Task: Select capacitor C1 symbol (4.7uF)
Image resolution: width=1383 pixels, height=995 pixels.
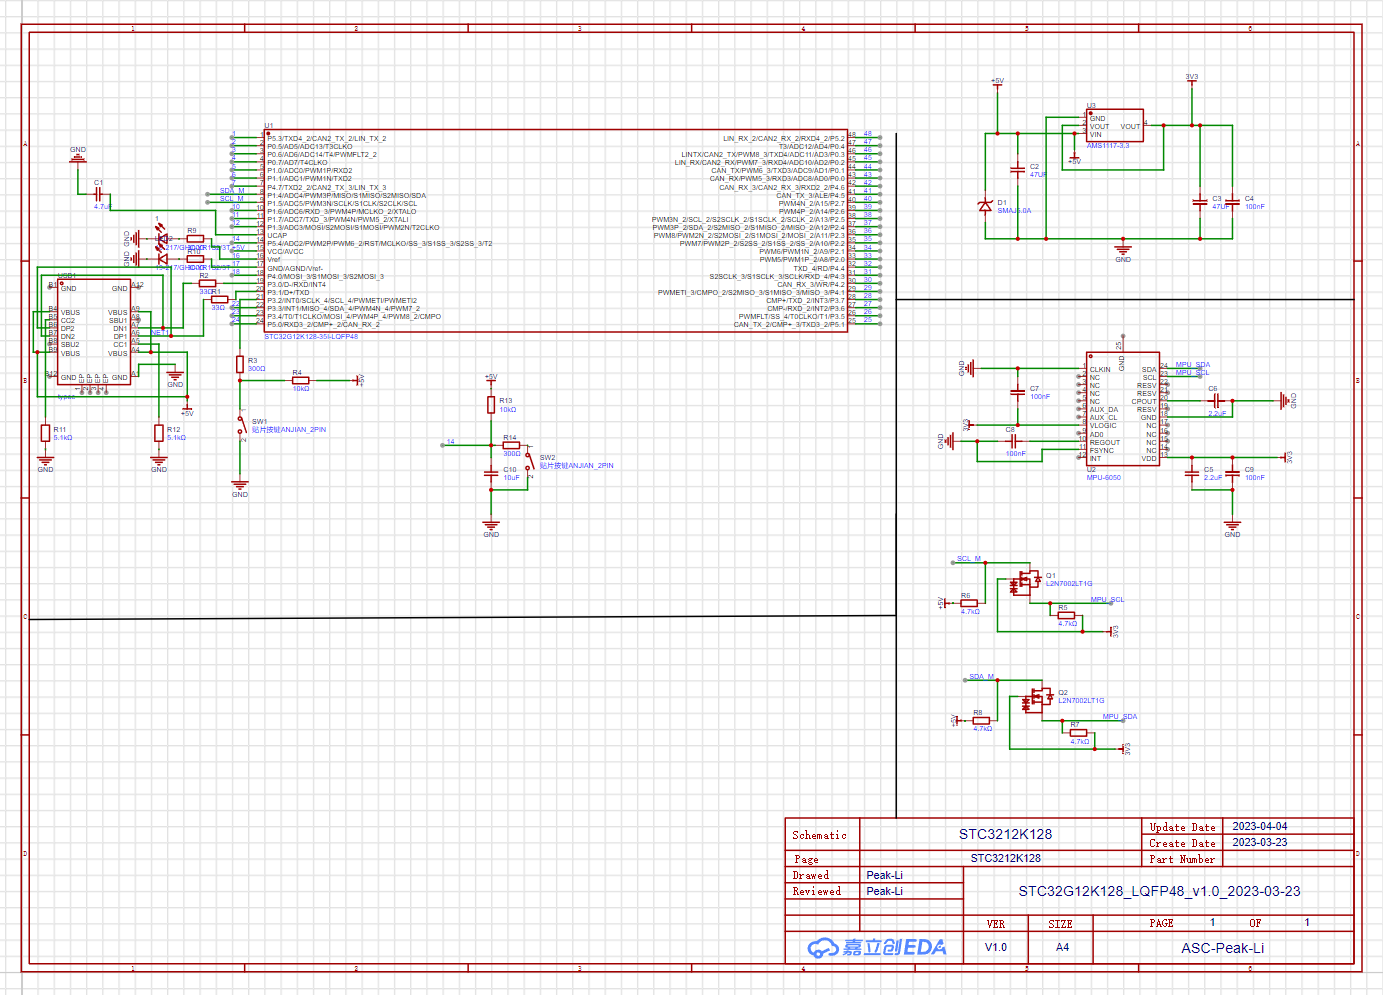Action: click(x=99, y=195)
